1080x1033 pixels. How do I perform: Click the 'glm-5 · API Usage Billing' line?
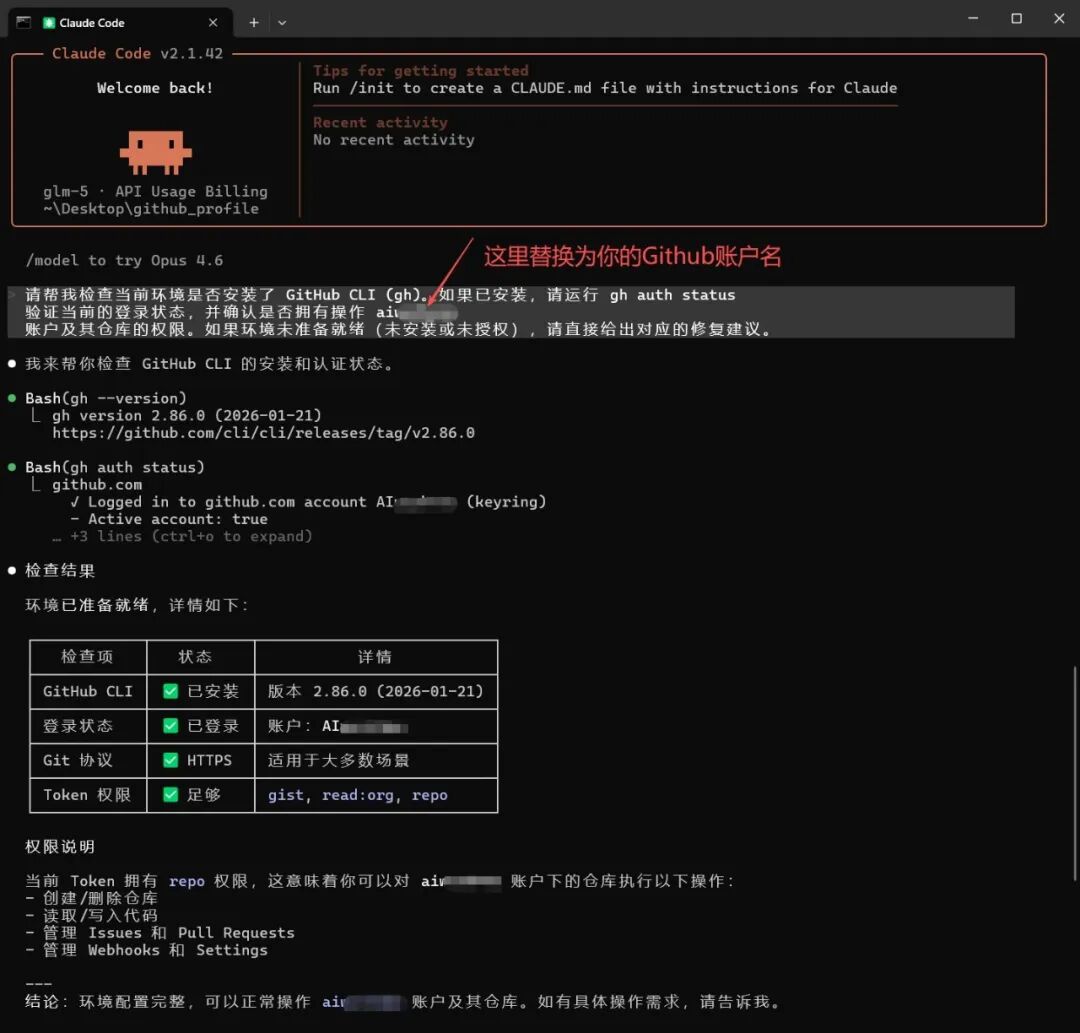[155, 191]
